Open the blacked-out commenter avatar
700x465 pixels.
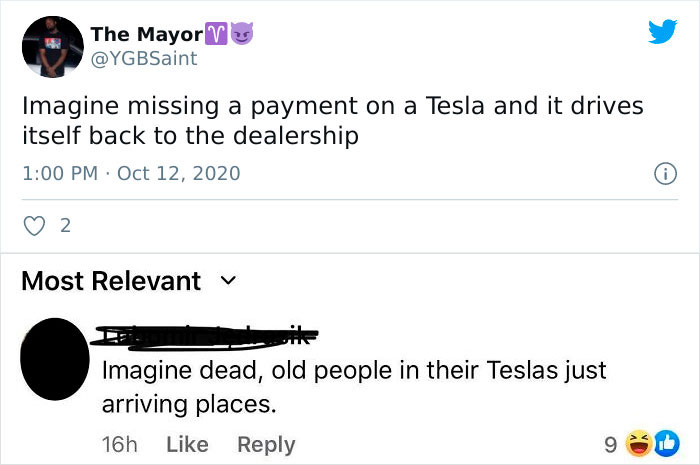point(54,359)
